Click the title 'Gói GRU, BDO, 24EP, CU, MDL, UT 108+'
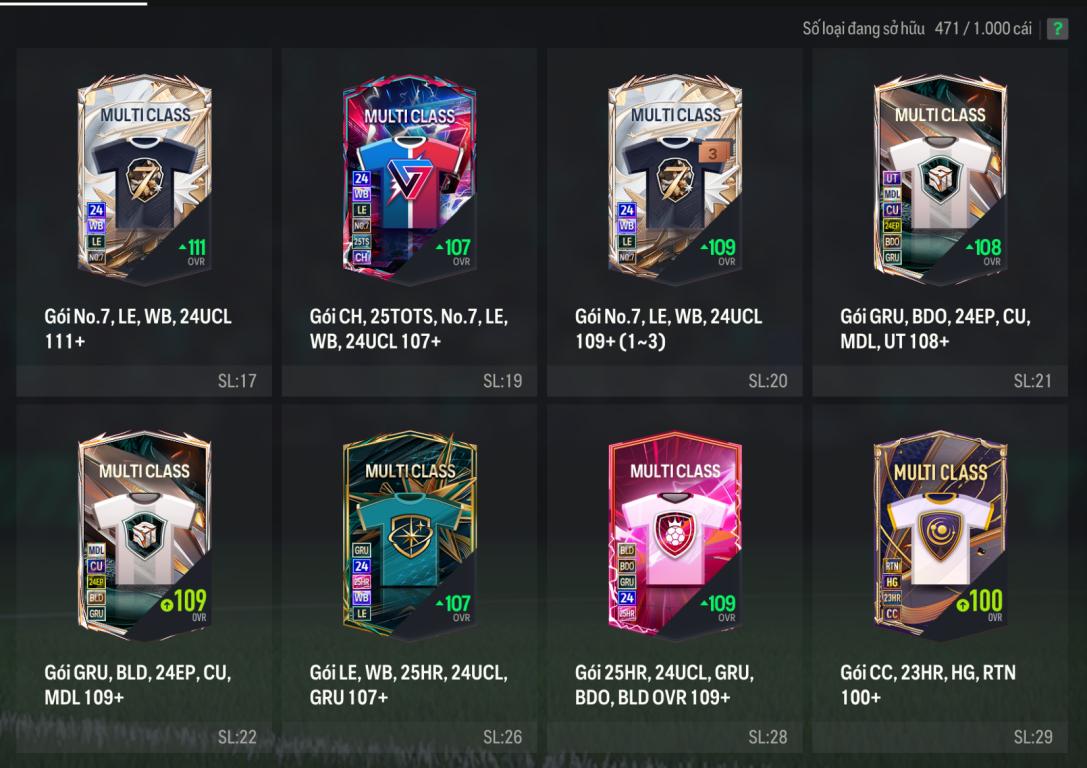Viewport: 1087px width, 768px height. 935,329
